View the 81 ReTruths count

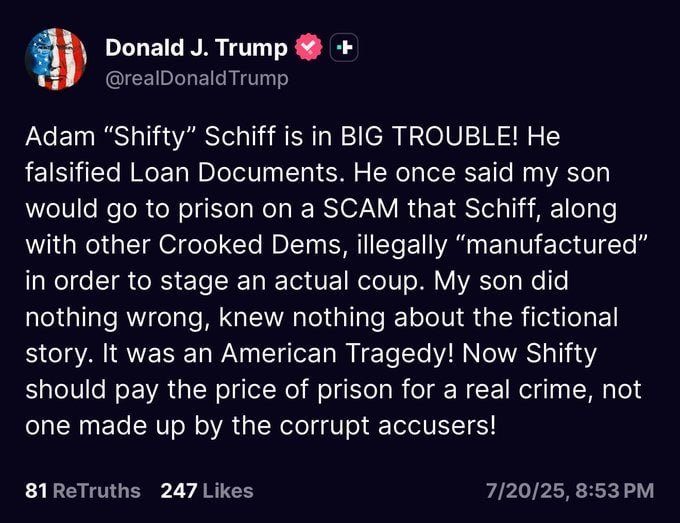[36, 491]
